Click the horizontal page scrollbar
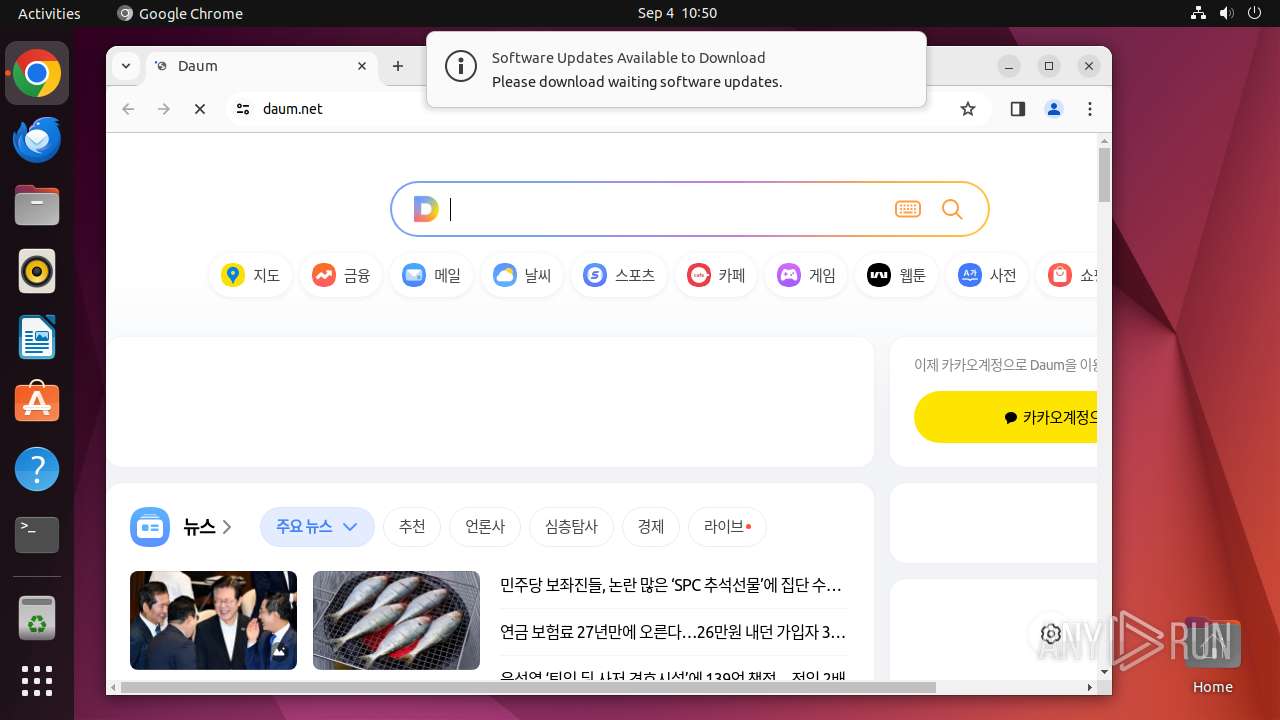Screen dimensions: 1280x720 tap(528, 687)
